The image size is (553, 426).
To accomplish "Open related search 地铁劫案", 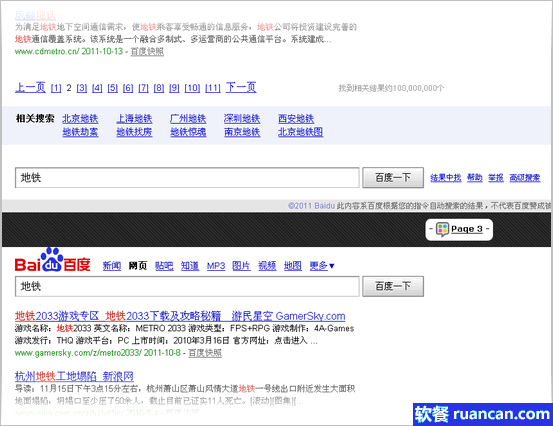I will 80,132.
